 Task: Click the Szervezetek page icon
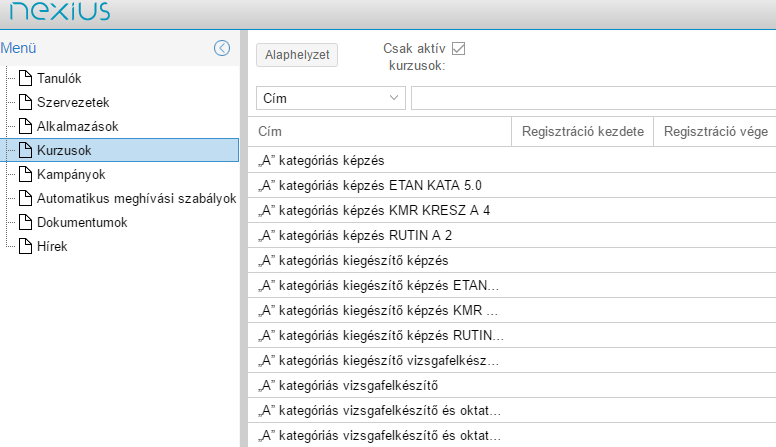click(27, 102)
